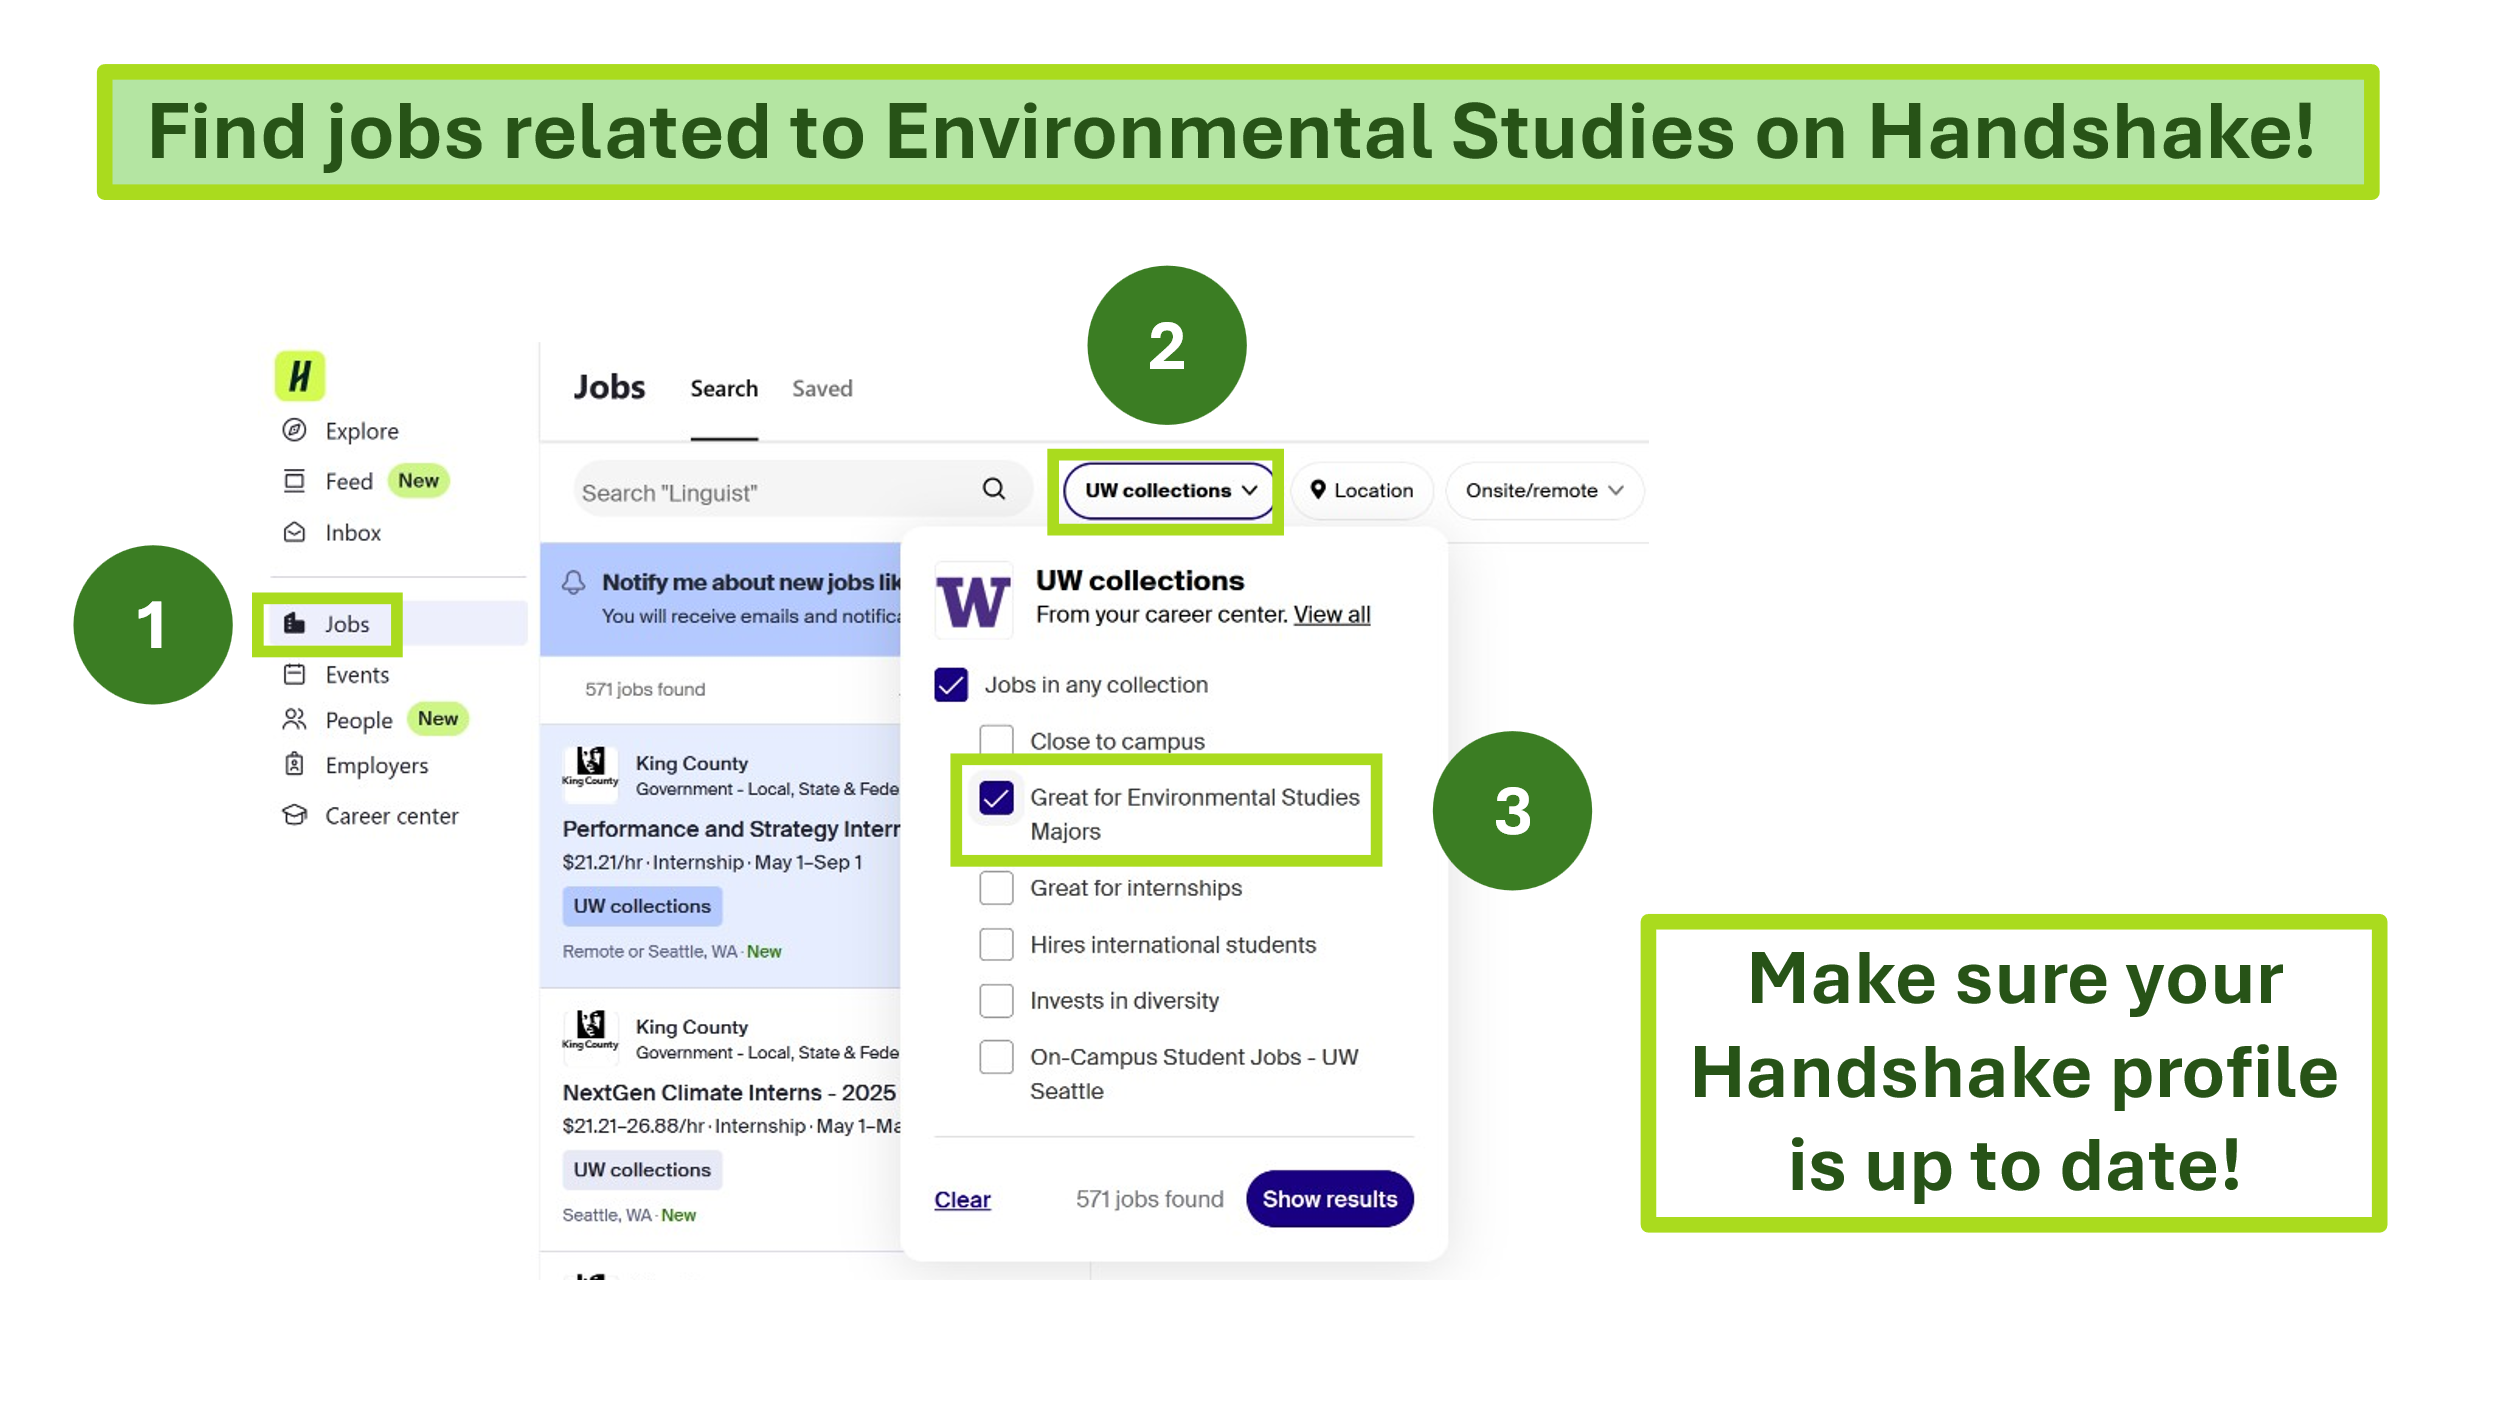The image size is (2500, 1406).
Task: Click the Feed icon in the sidebar
Action: coord(294,481)
